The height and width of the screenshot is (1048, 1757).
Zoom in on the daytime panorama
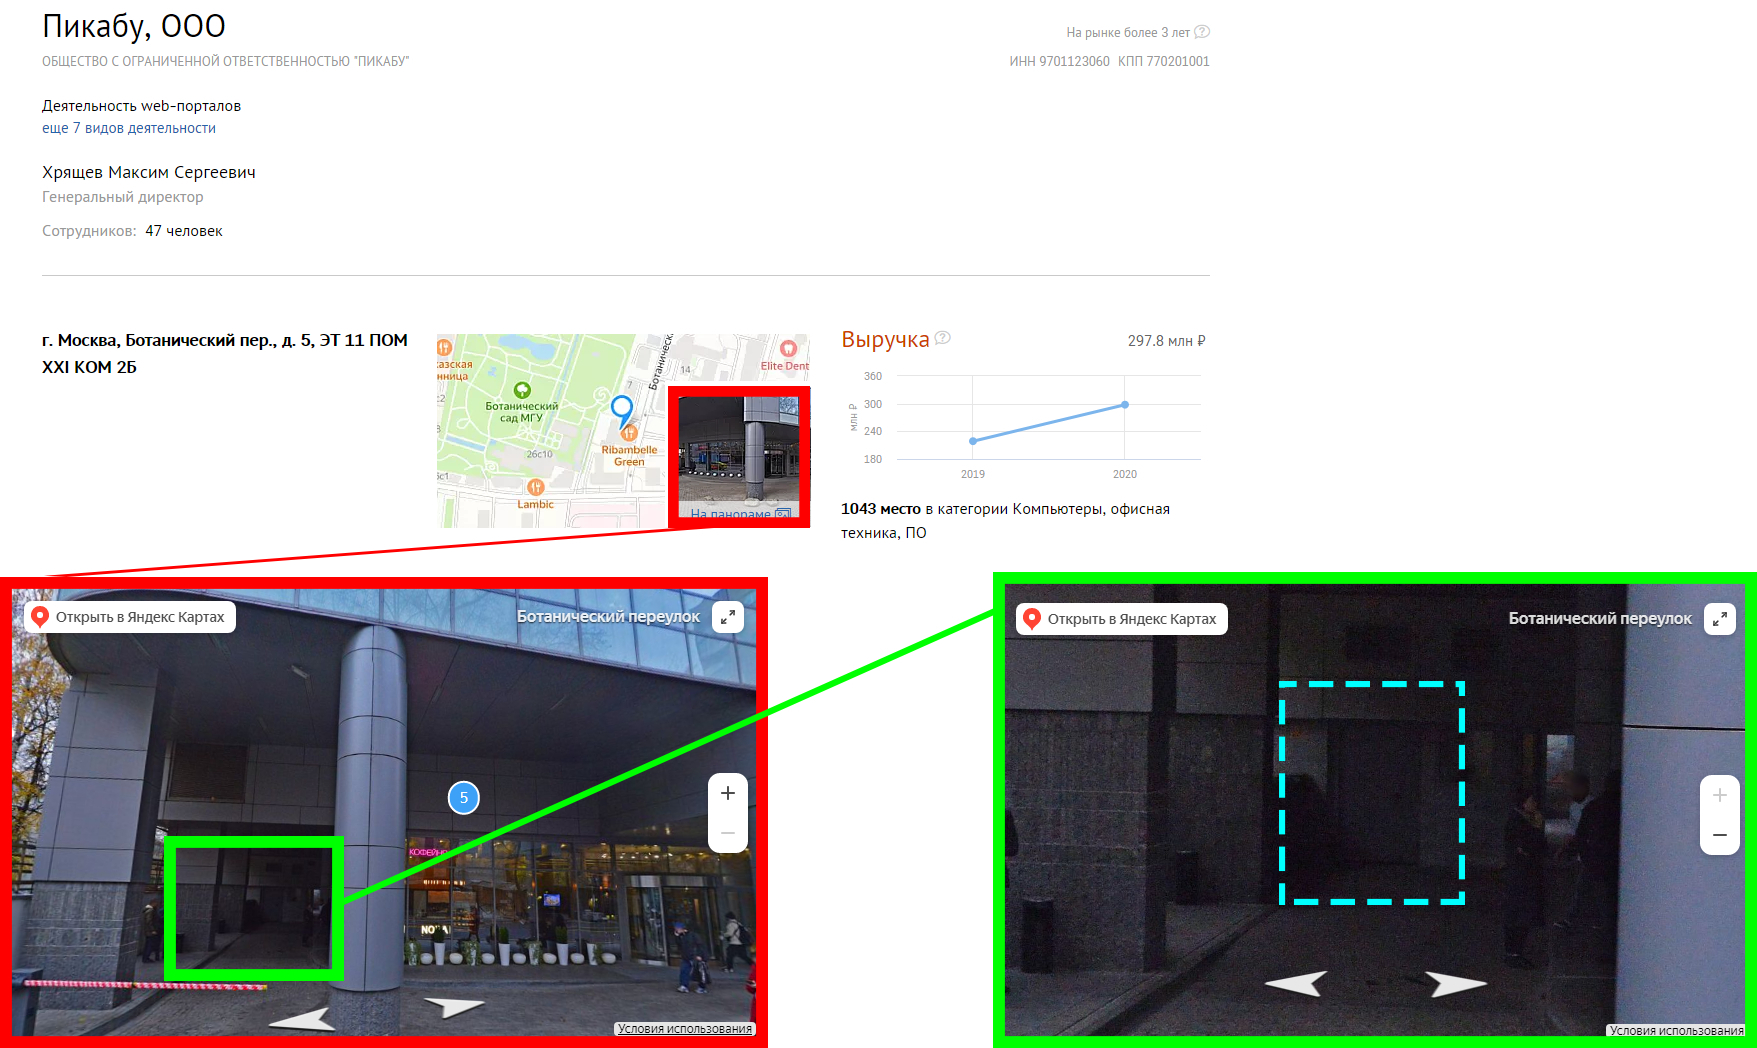[728, 793]
